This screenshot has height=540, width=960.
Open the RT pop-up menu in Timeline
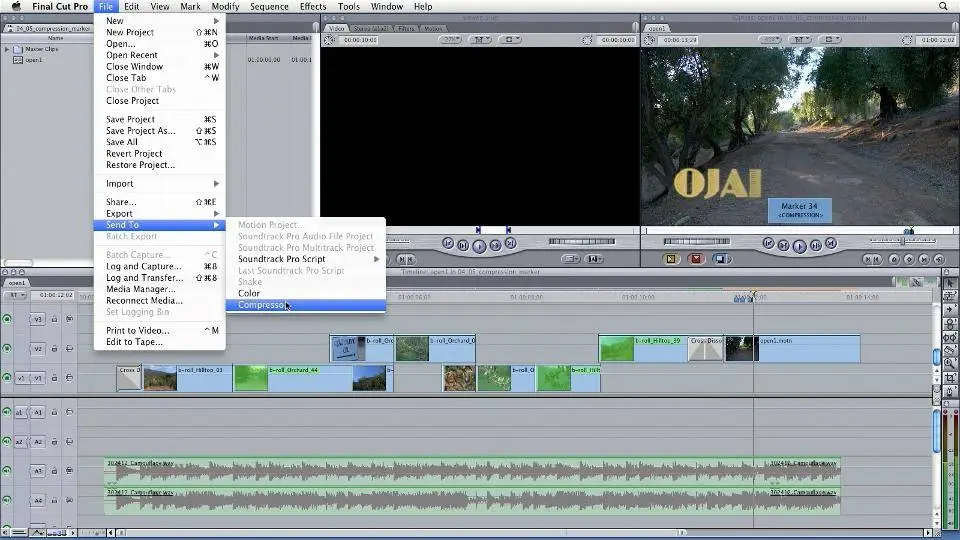click(x=15, y=295)
